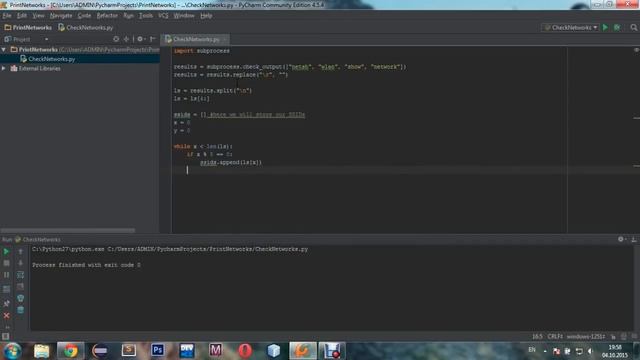Close the CheckNetworks.py editor tab
The height and width of the screenshot is (360, 640).
tap(224, 39)
